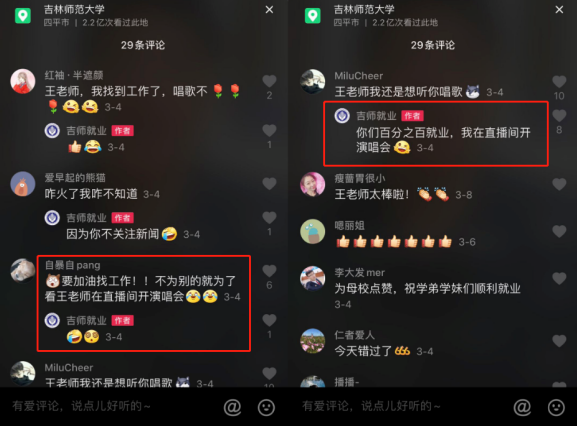Screen dimensions: 577x426
Task: Click the @ mention icon in left panel
Action: [x=233, y=407]
